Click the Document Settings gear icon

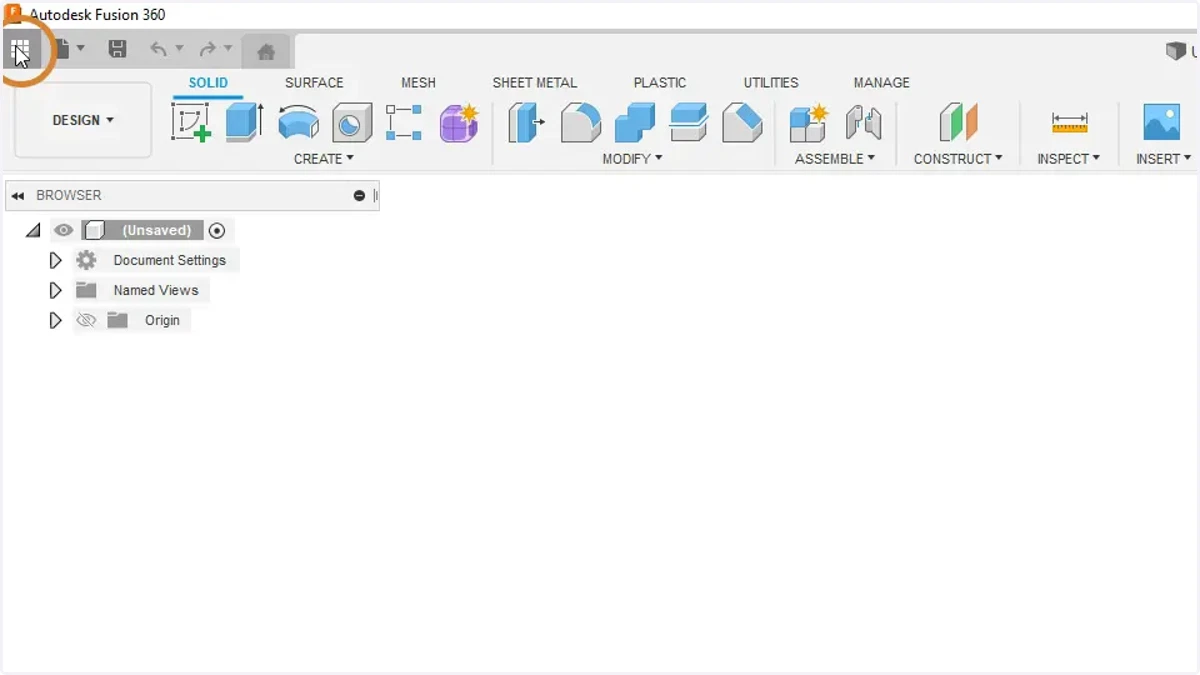tap(87, 260)
